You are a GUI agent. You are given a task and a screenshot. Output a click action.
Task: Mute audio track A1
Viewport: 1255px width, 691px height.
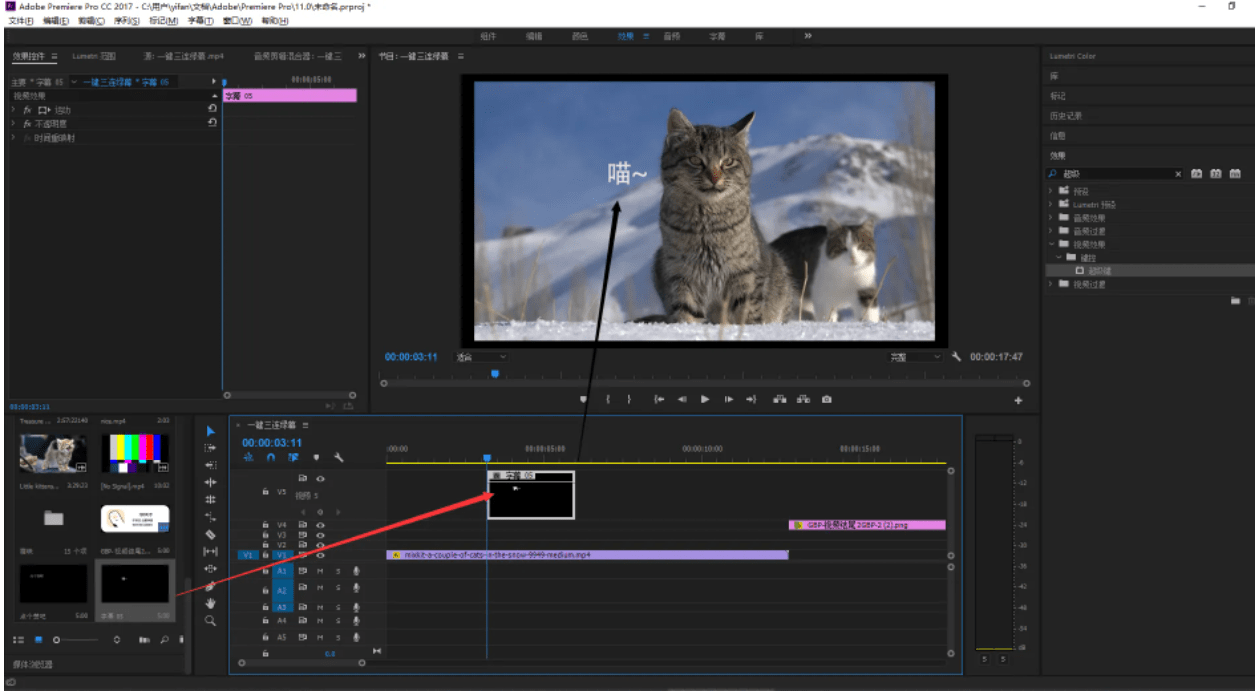(x=320, y=571)
